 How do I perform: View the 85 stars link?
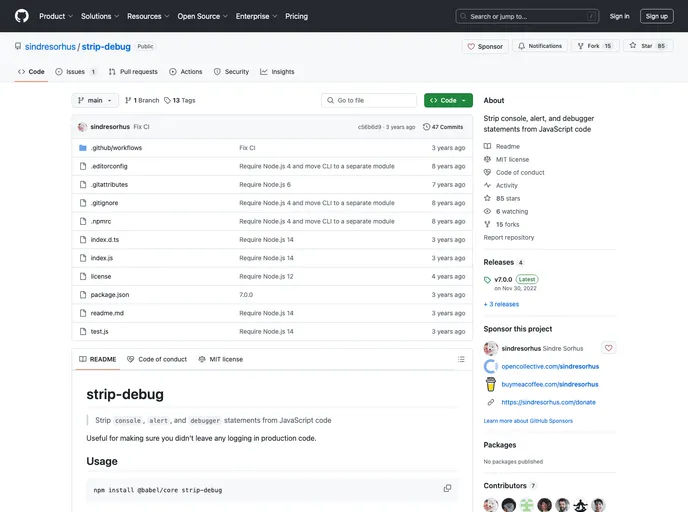click(502, 198)
